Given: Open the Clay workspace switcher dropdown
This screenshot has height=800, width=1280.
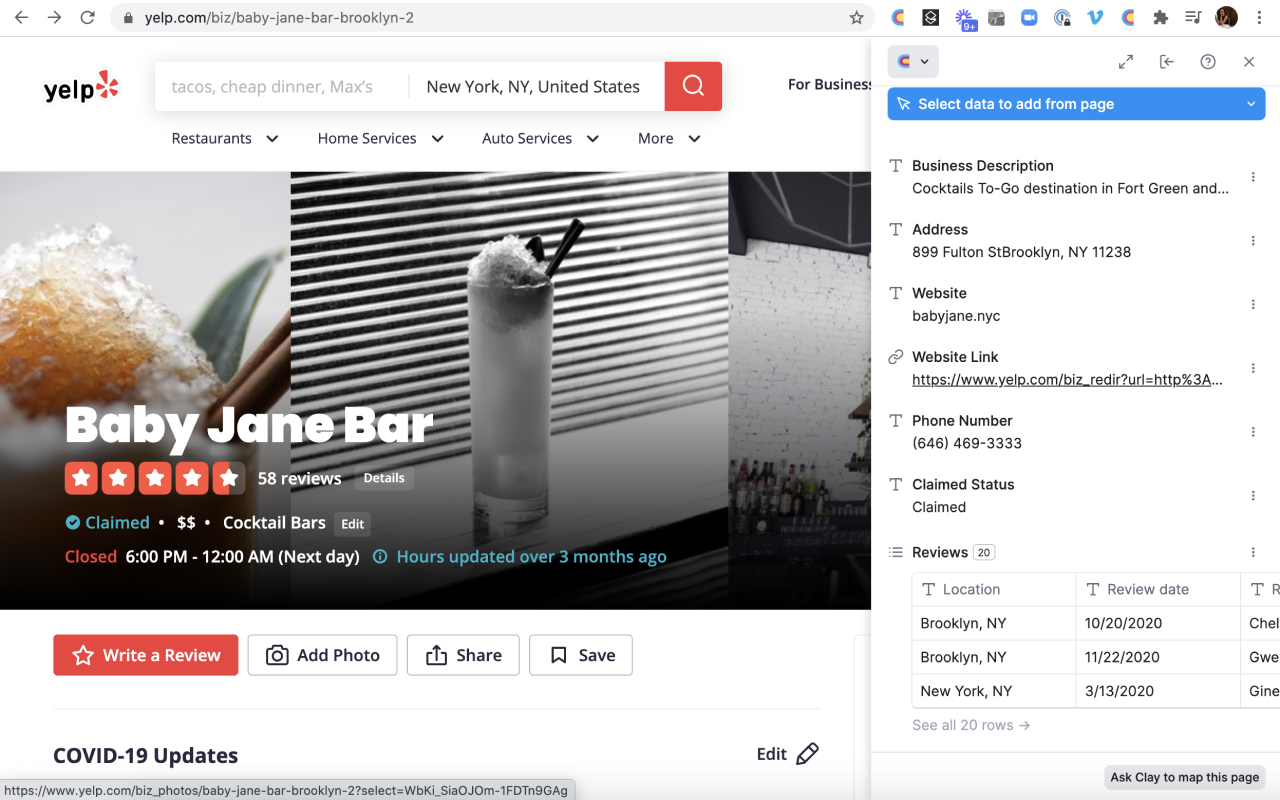Looking at the screenshot, I should pos(913,62).
